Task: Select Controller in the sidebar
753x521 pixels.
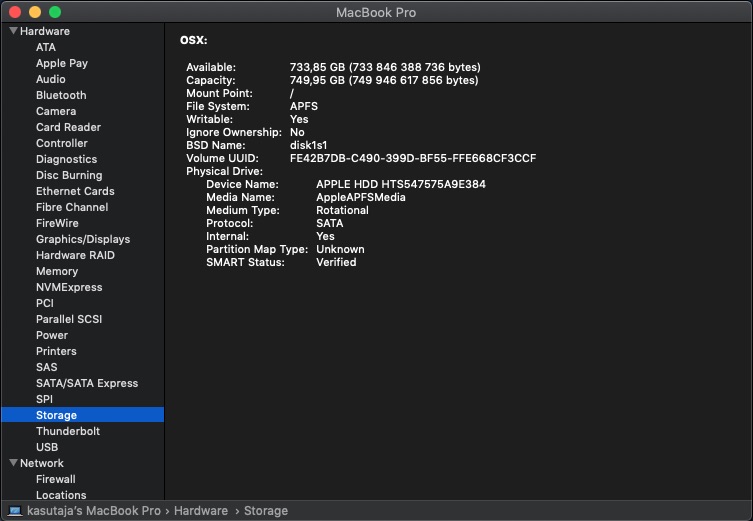Action: click(61, 143)
